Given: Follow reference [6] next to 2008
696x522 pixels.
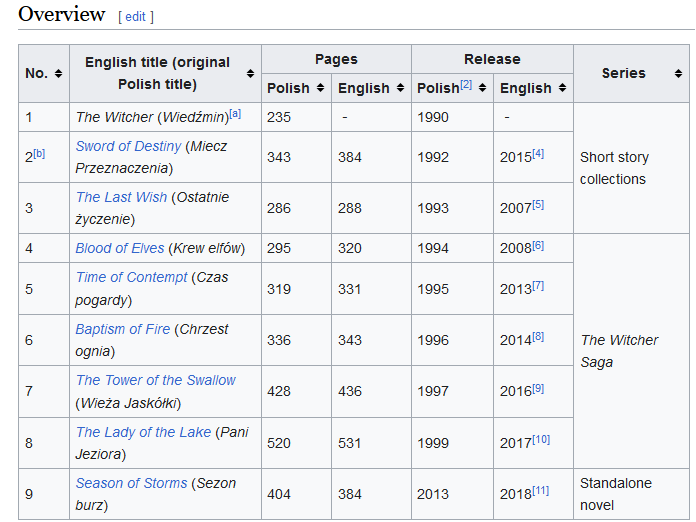Looking at the screenshot, I should (538, 245).
